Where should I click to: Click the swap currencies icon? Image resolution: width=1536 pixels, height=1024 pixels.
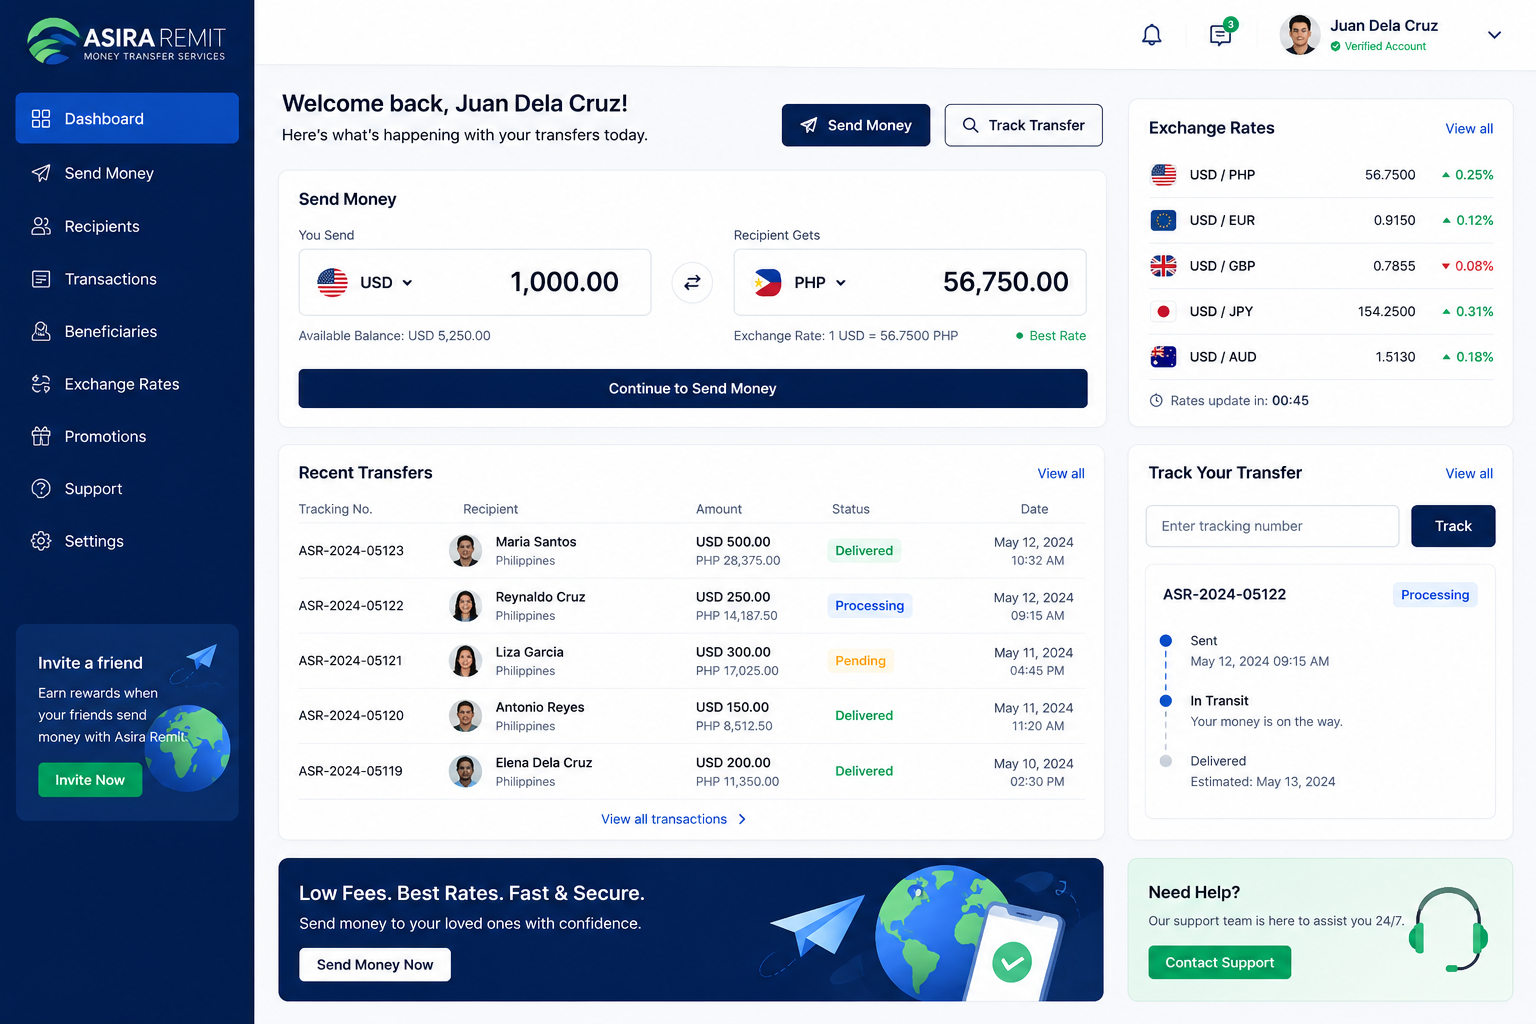coord(692,283)
